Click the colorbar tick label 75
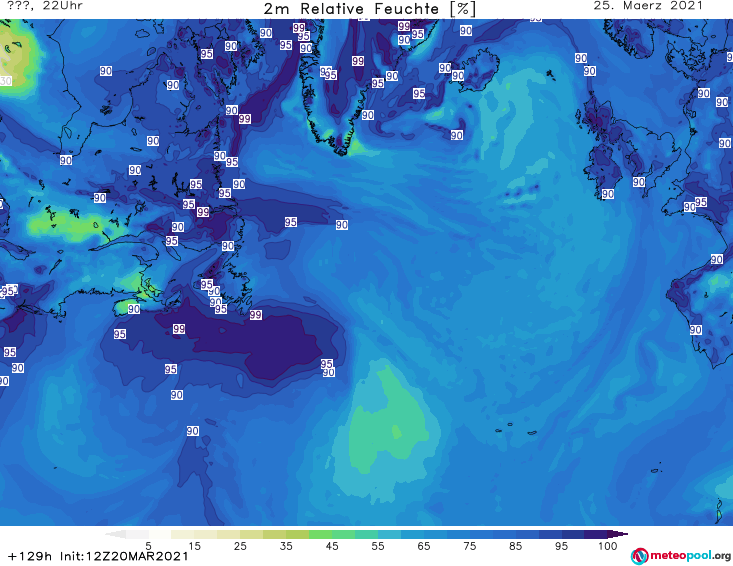This screenshot has width=733, height=566. pos(470,546)
